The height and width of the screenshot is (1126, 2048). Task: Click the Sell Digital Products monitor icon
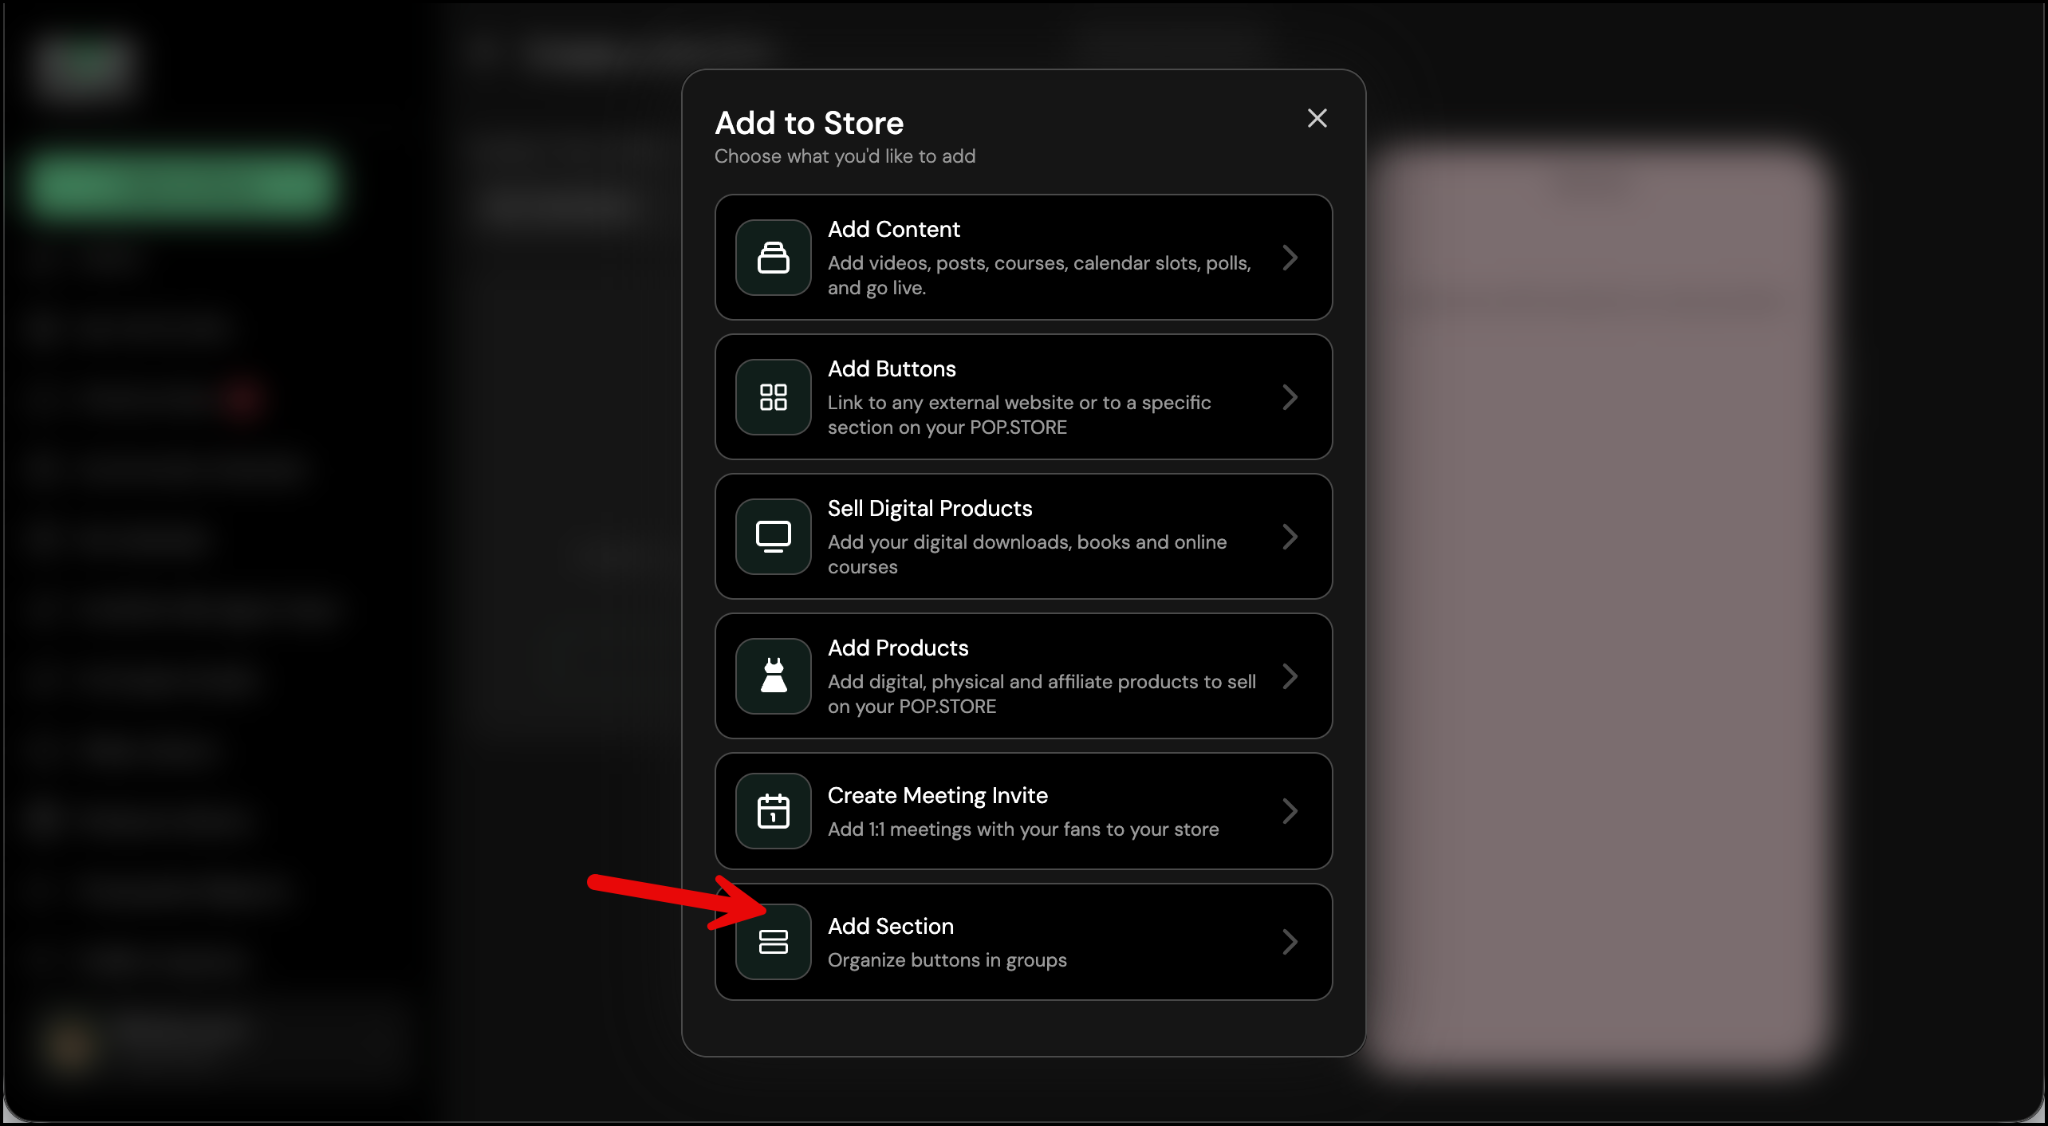(773, 537)
